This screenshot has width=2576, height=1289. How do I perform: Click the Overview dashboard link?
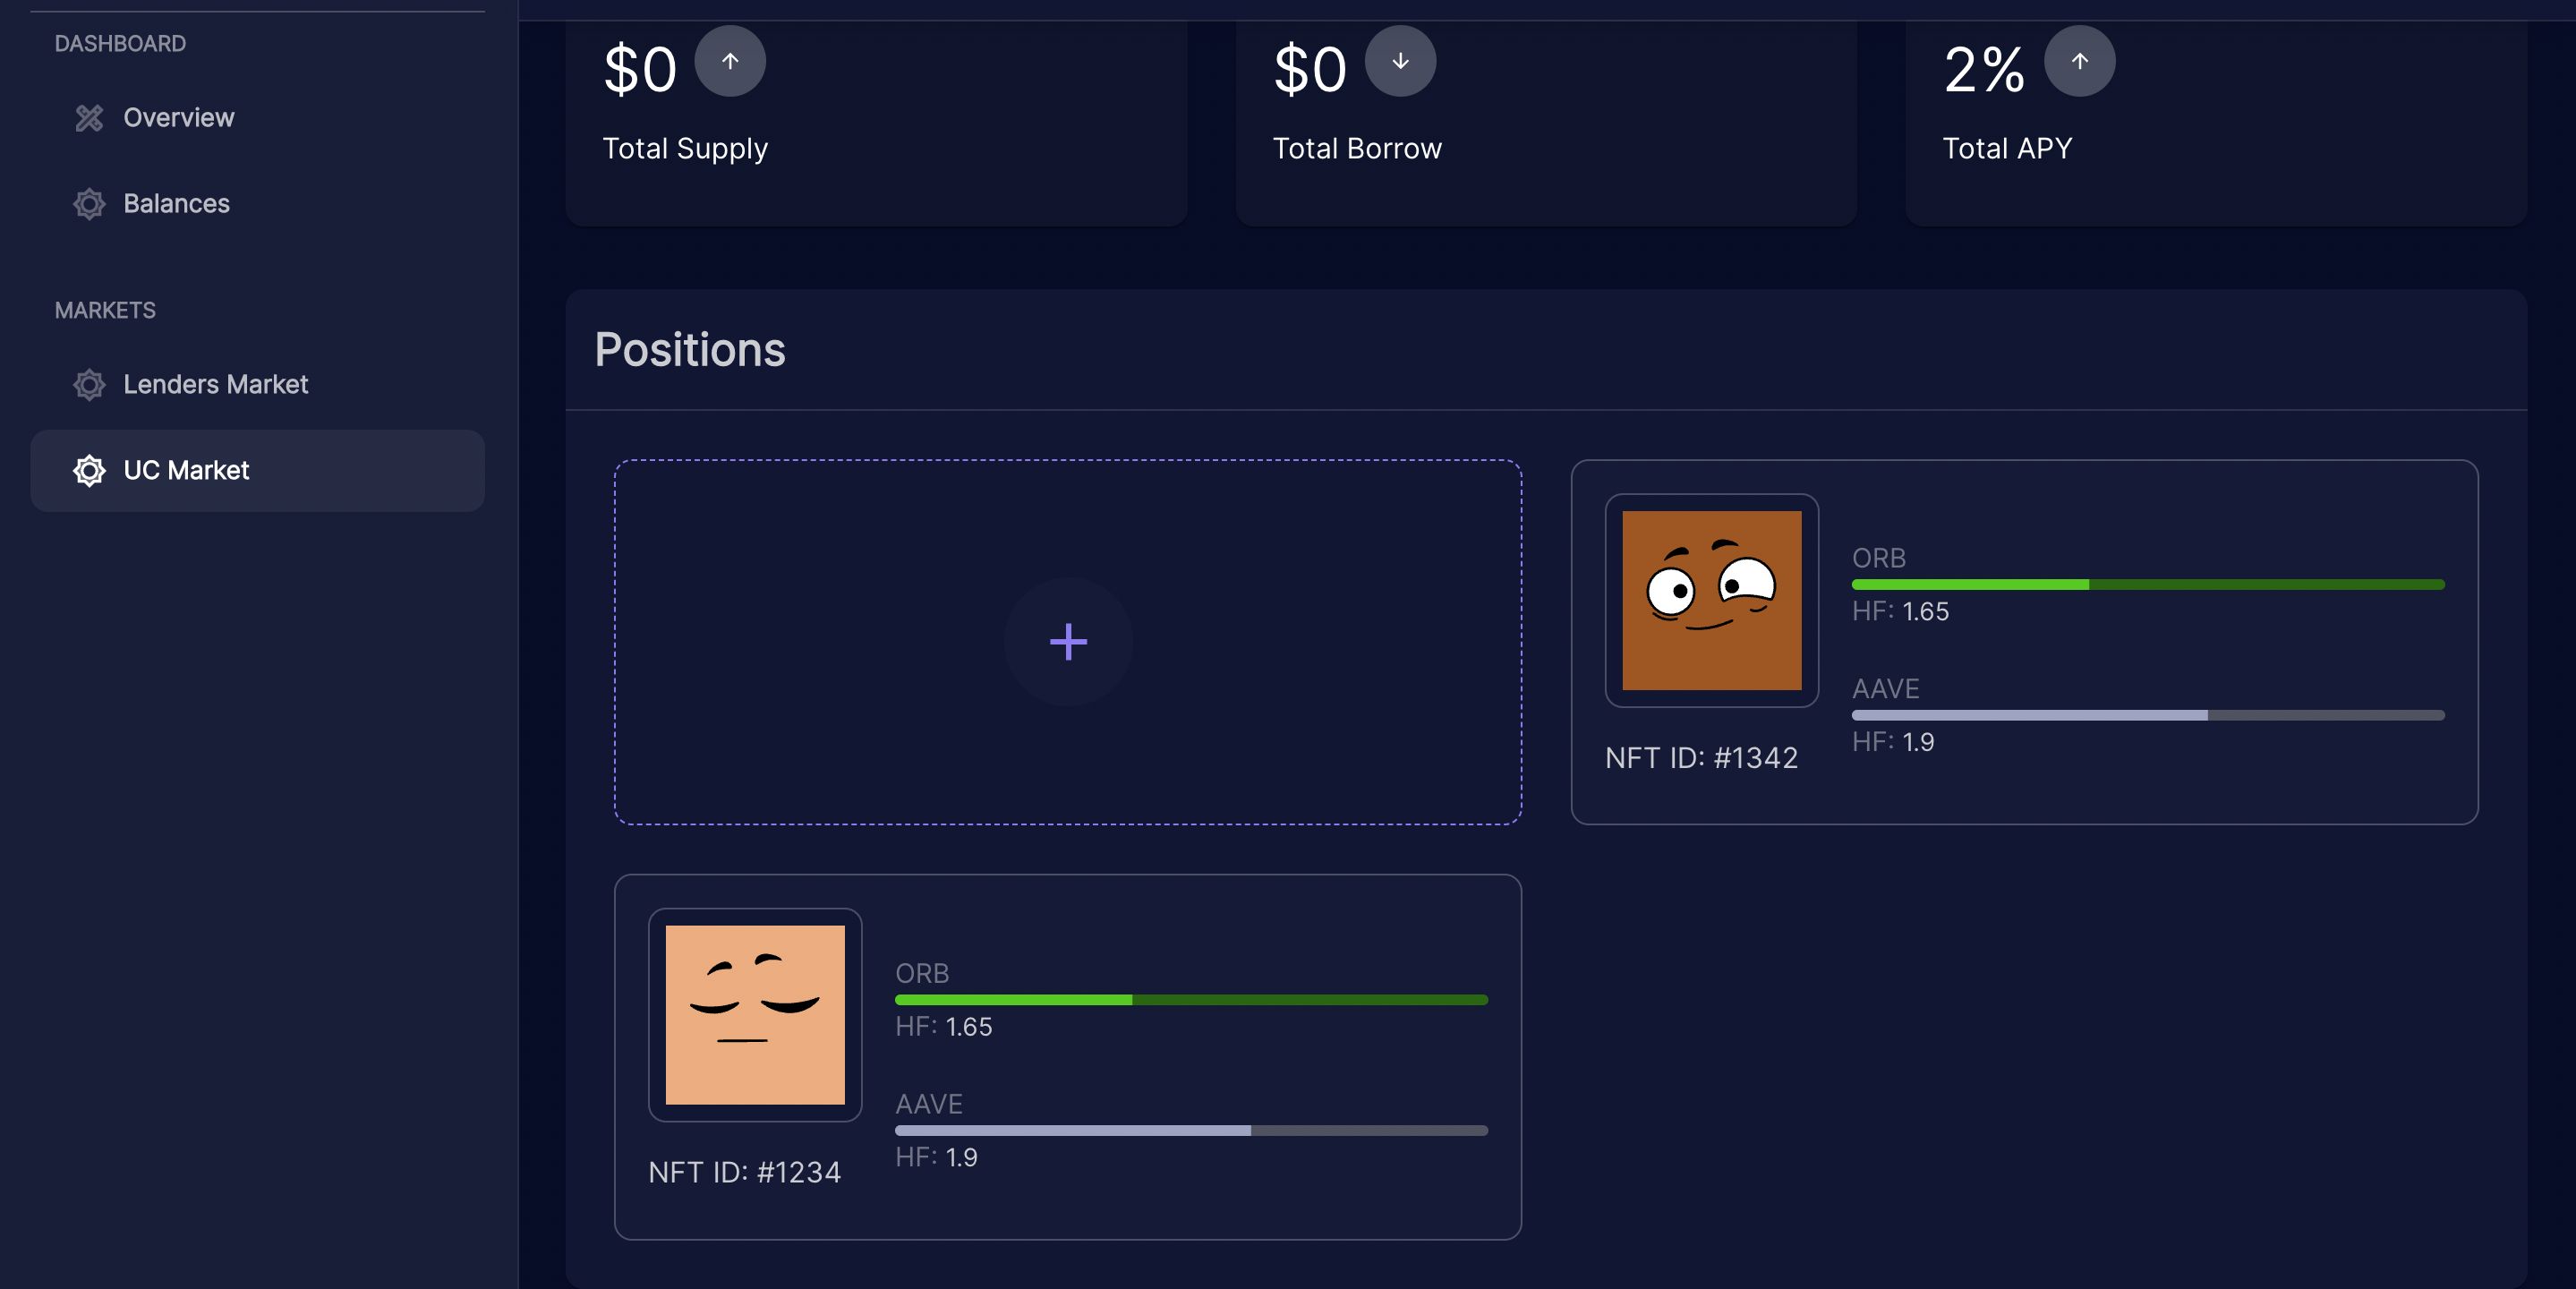[177, 118]
